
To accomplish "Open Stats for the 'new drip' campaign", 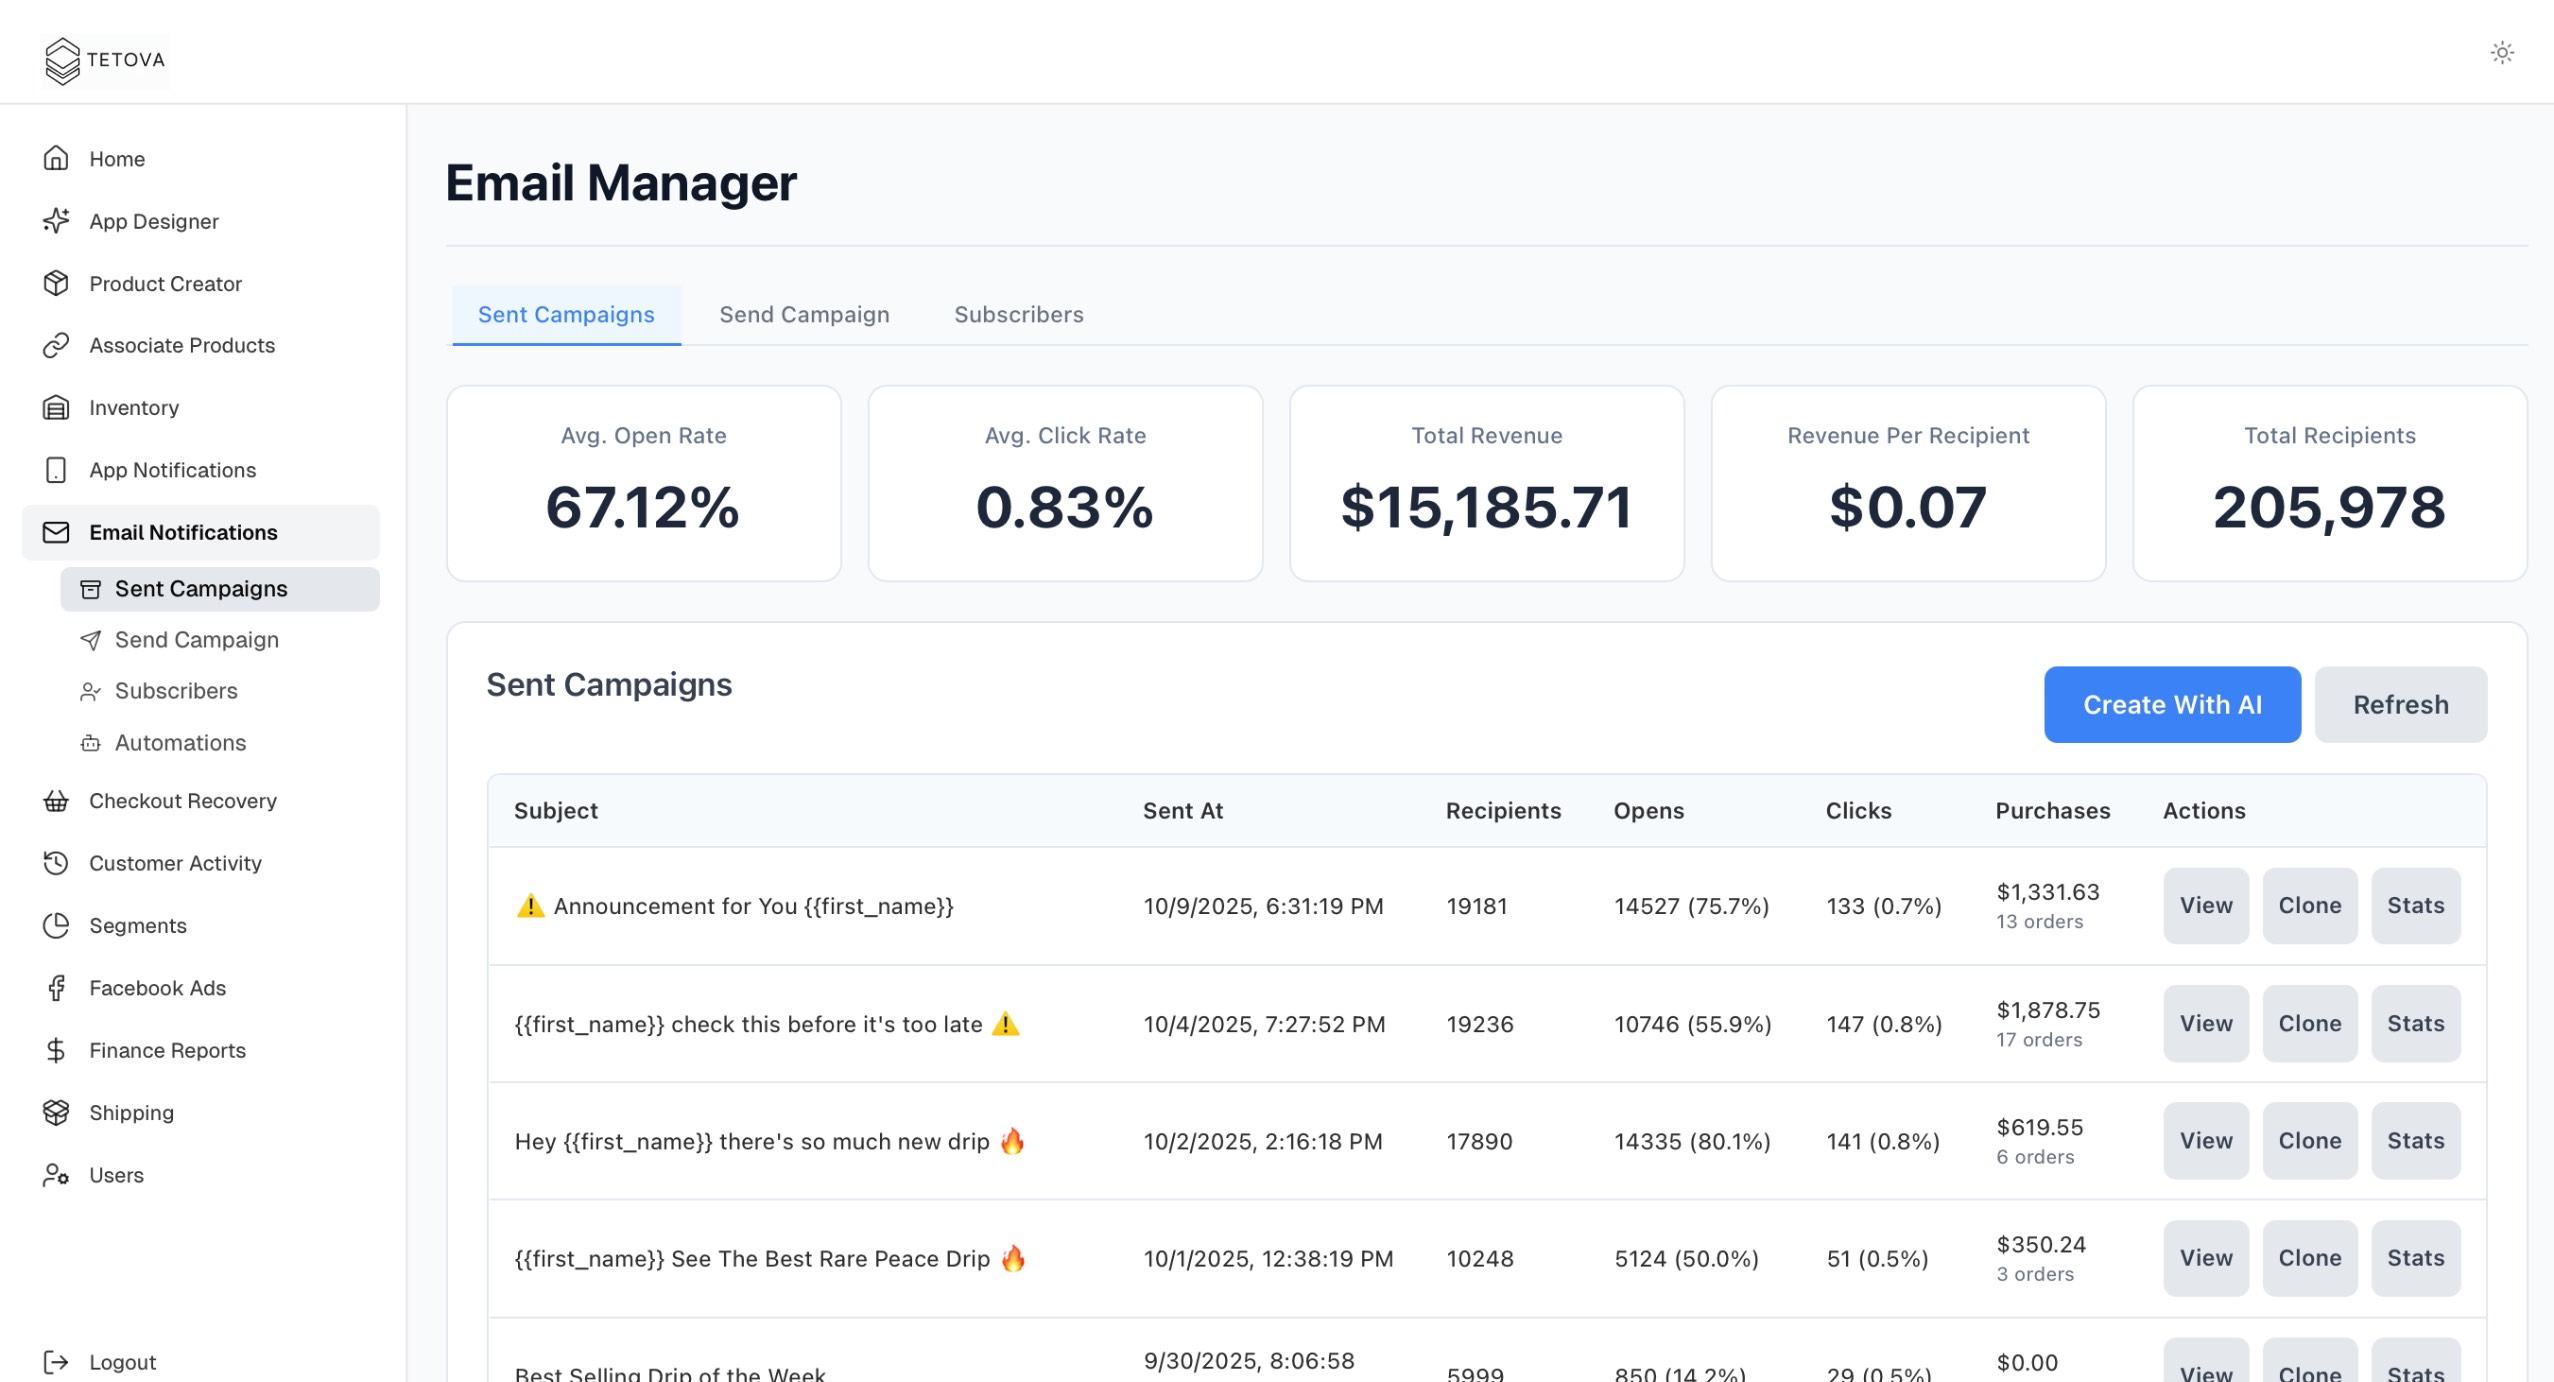I will click(x=2415, y=1141).
